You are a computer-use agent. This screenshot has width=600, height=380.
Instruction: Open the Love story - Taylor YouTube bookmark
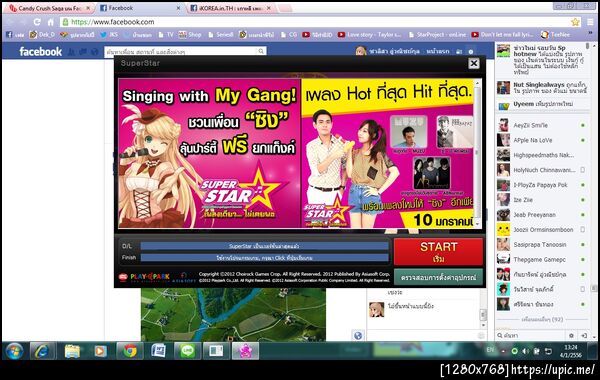tap(369, 35)
